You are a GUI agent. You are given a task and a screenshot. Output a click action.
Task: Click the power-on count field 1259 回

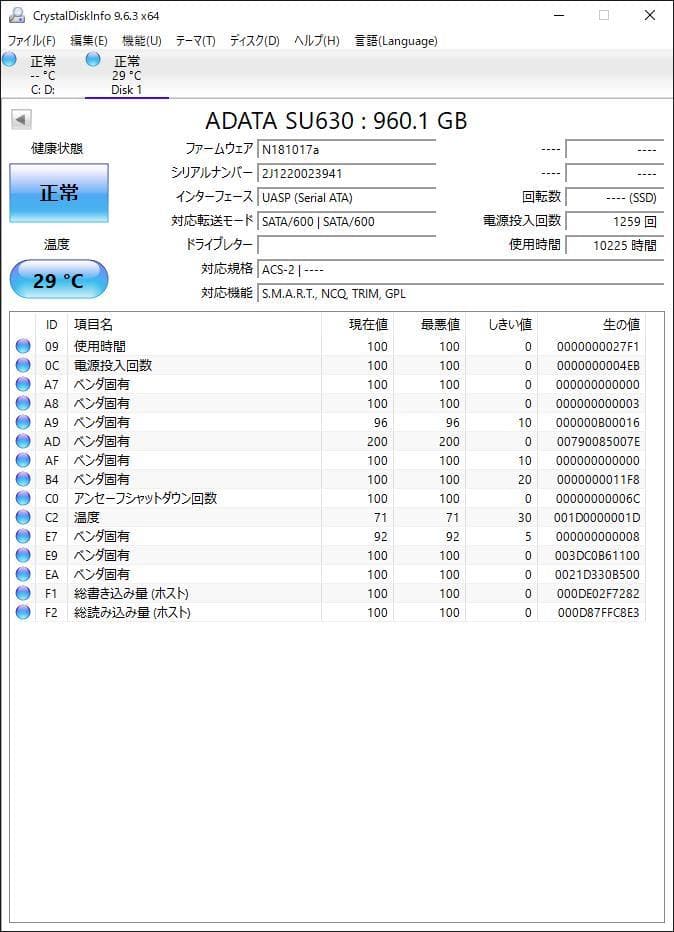pos(615,221)
